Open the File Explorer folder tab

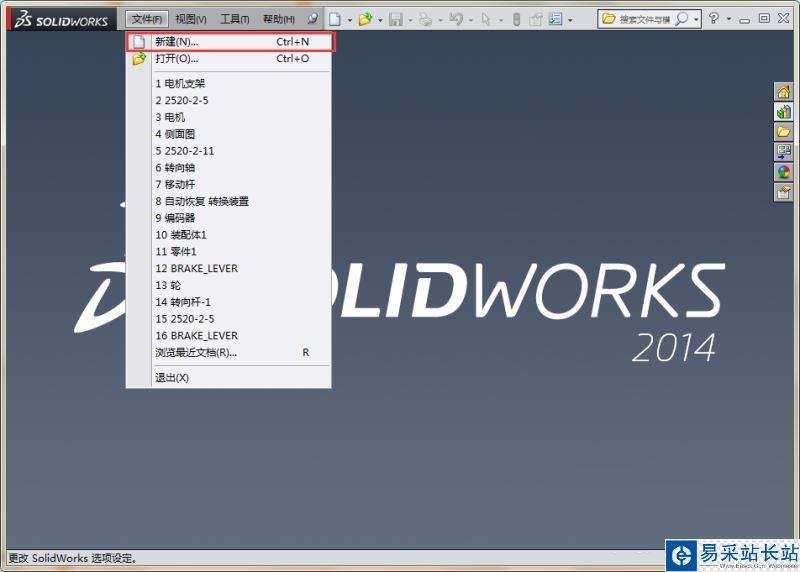[x=784, y=132]
